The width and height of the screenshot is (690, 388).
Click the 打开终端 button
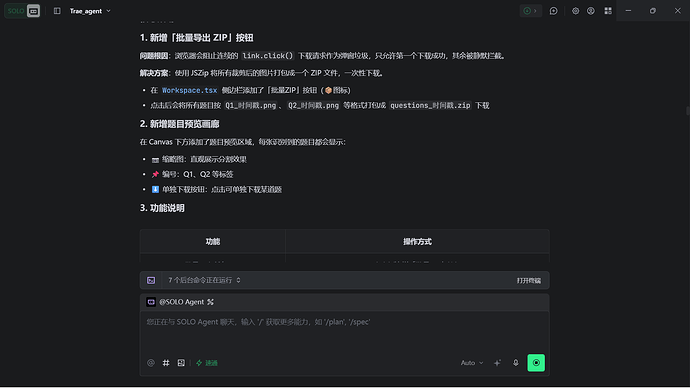529,281
